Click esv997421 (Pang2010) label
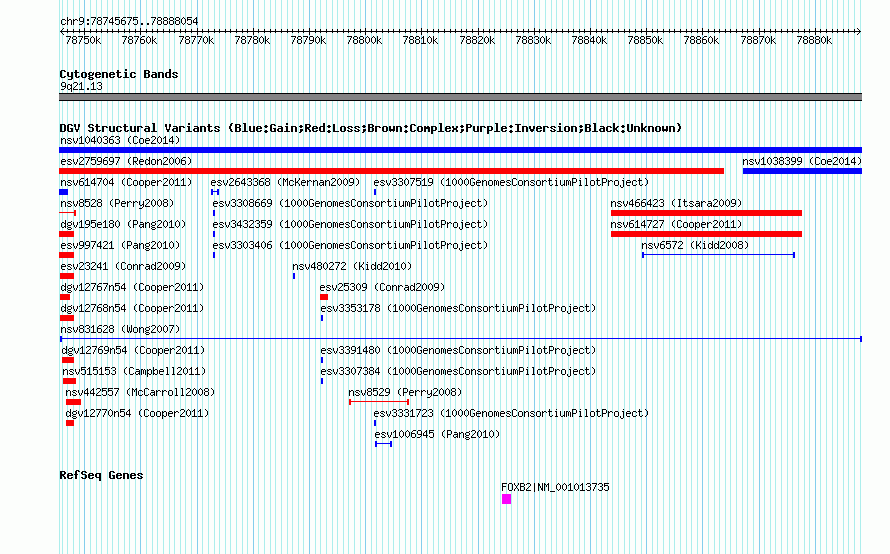 click(x=120, y=245)
